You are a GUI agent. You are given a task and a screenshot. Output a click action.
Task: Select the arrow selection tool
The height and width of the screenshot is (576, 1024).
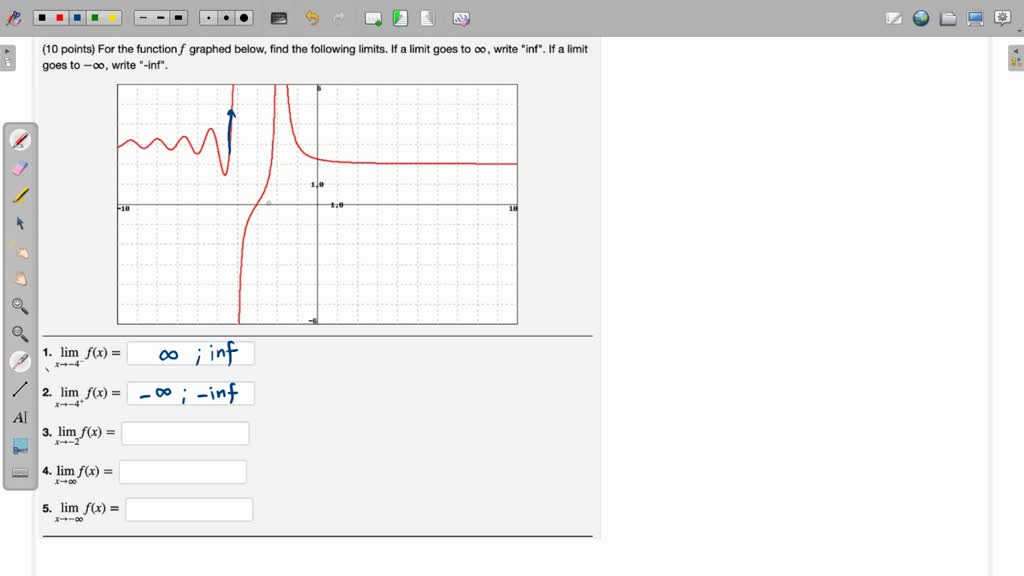click(20, 223)
